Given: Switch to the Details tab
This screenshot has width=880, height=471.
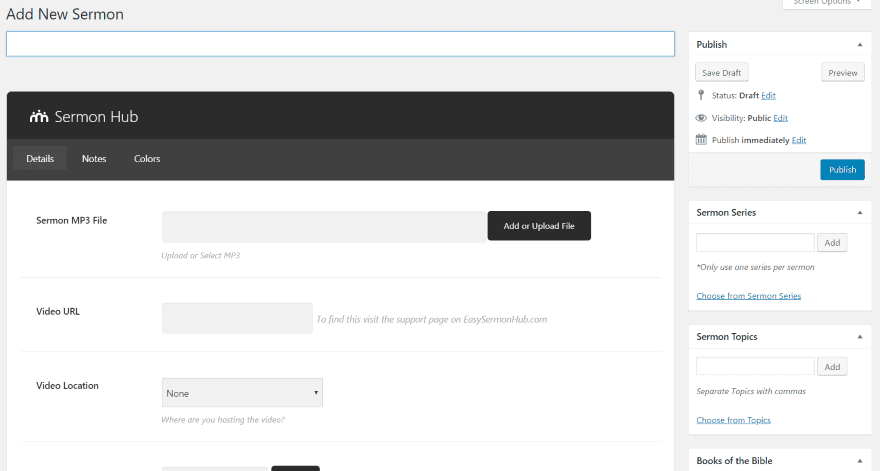Looking at the screenshot, I should (x=40, y=158).
